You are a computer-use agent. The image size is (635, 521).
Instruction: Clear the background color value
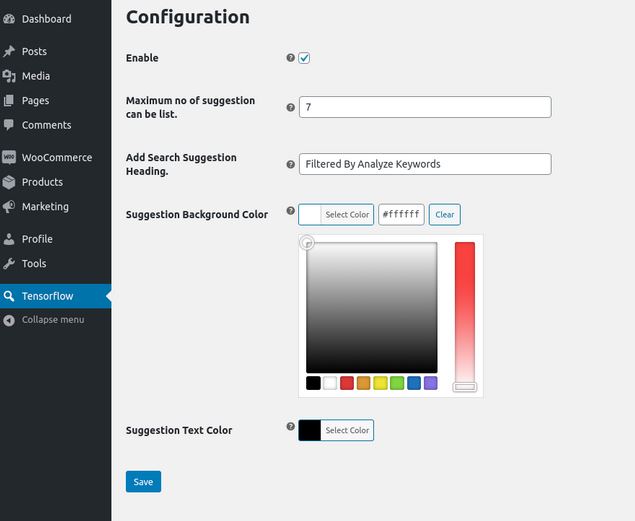[x=445, y=215]
